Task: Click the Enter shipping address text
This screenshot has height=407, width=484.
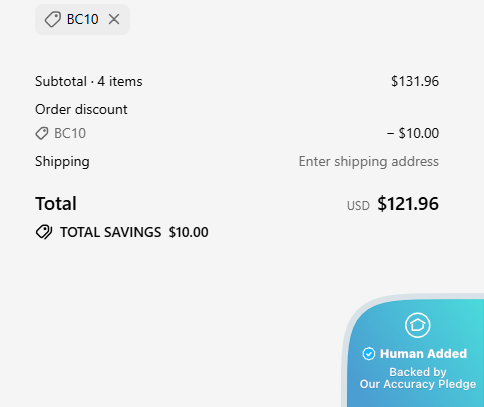Action: [x=369, y=161]
